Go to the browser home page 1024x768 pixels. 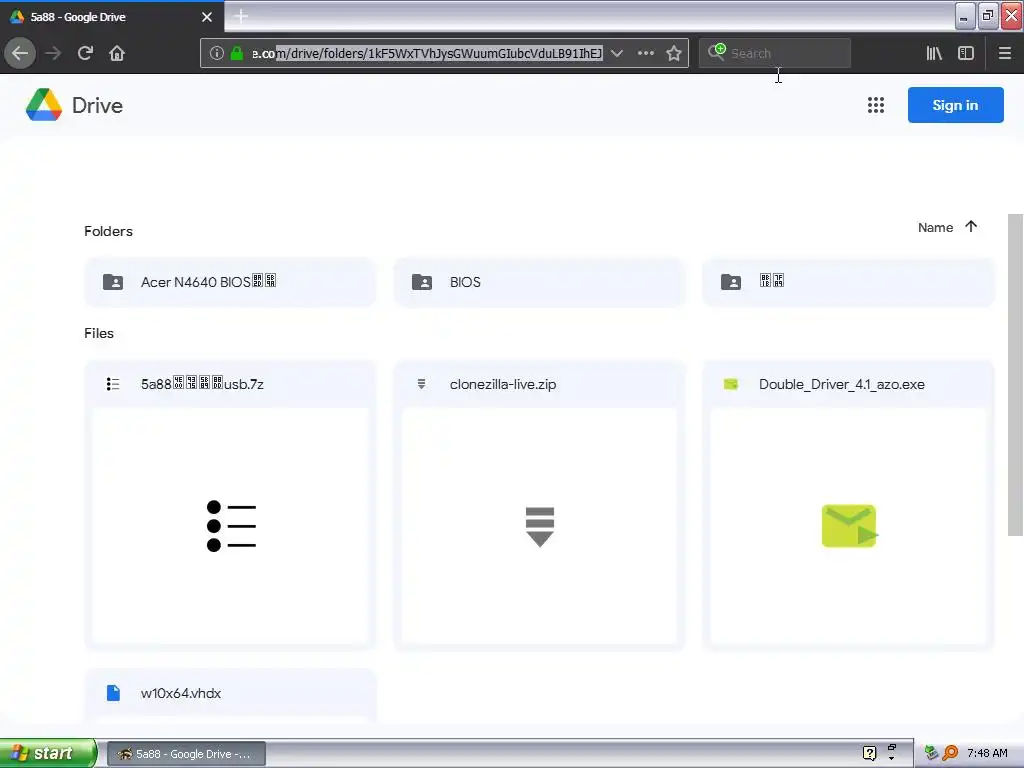[117, 53]
